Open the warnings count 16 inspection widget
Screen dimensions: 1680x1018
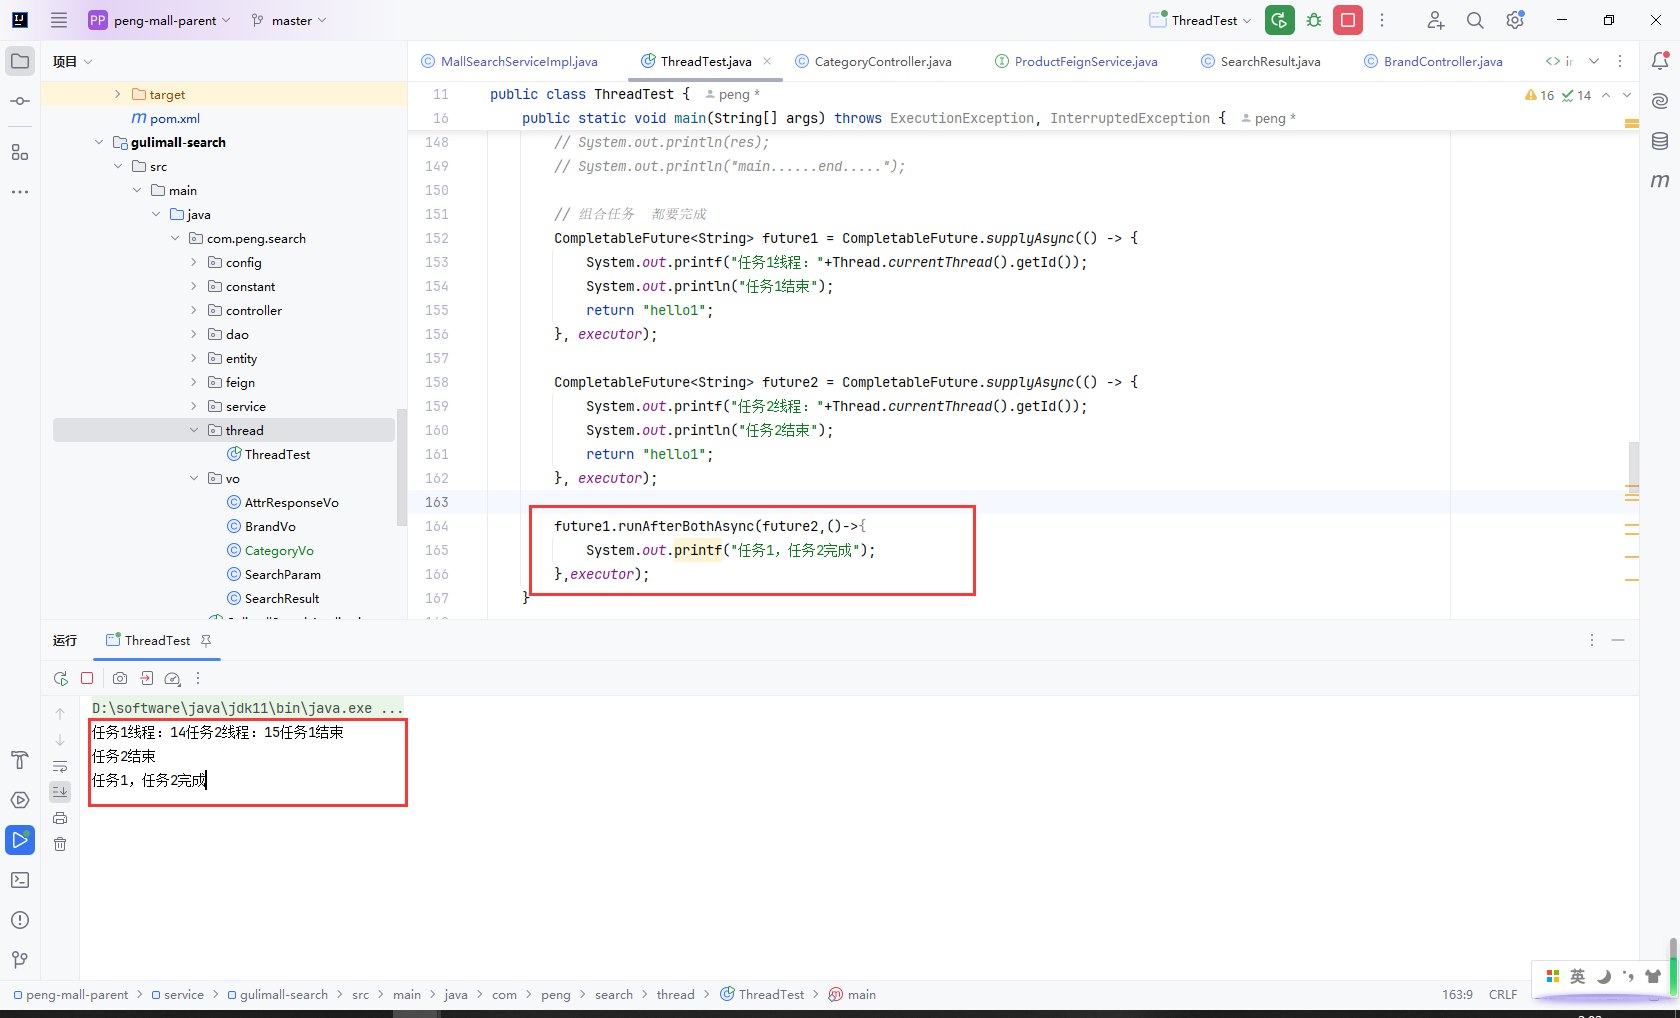[1540, 95]
